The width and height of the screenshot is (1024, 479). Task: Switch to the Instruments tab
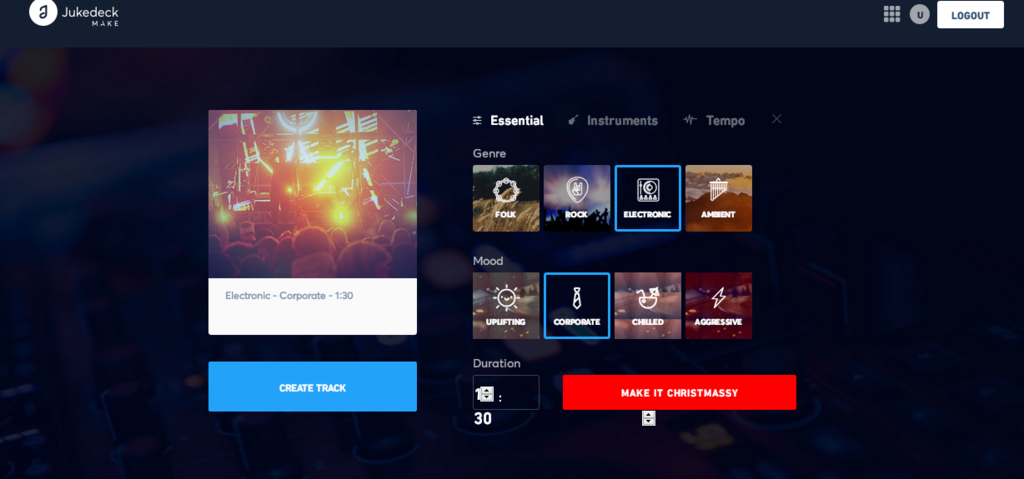point(613,120)
